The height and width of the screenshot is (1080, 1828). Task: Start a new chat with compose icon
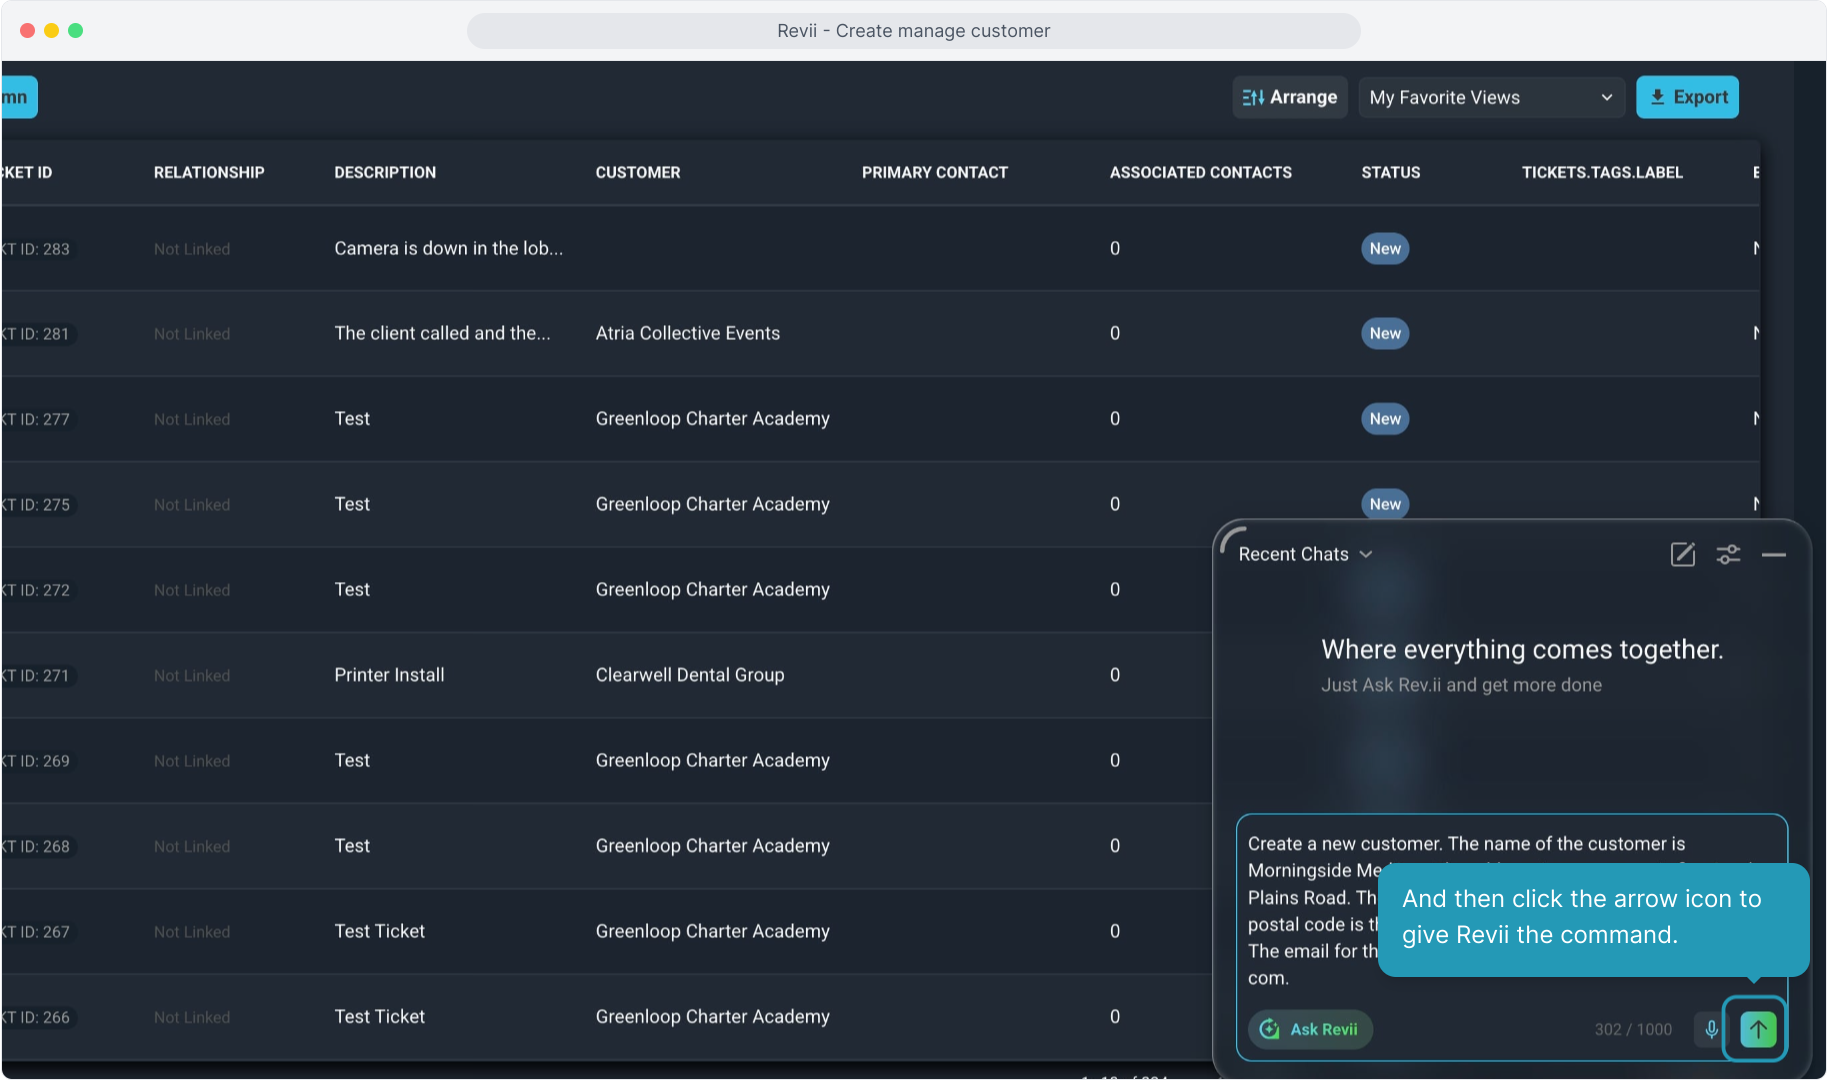tap(1683, 554)
